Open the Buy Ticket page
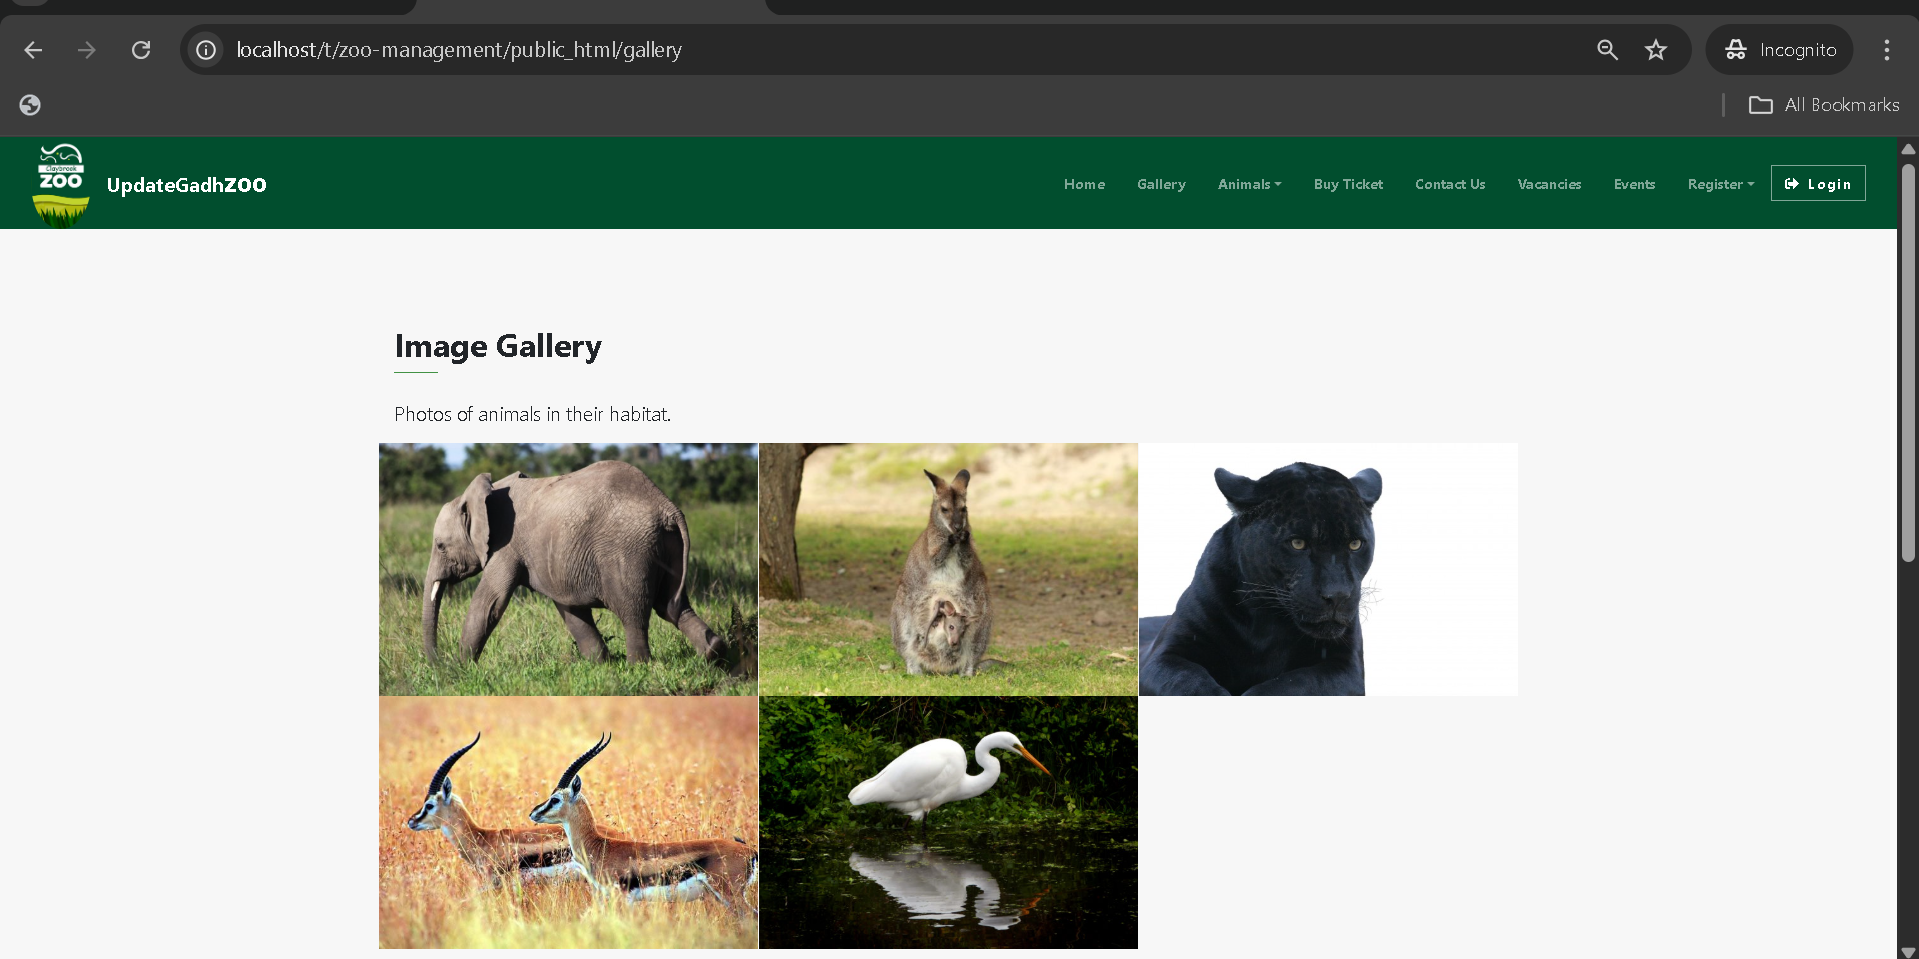The image size is (1919, 959). [1348, 184]
